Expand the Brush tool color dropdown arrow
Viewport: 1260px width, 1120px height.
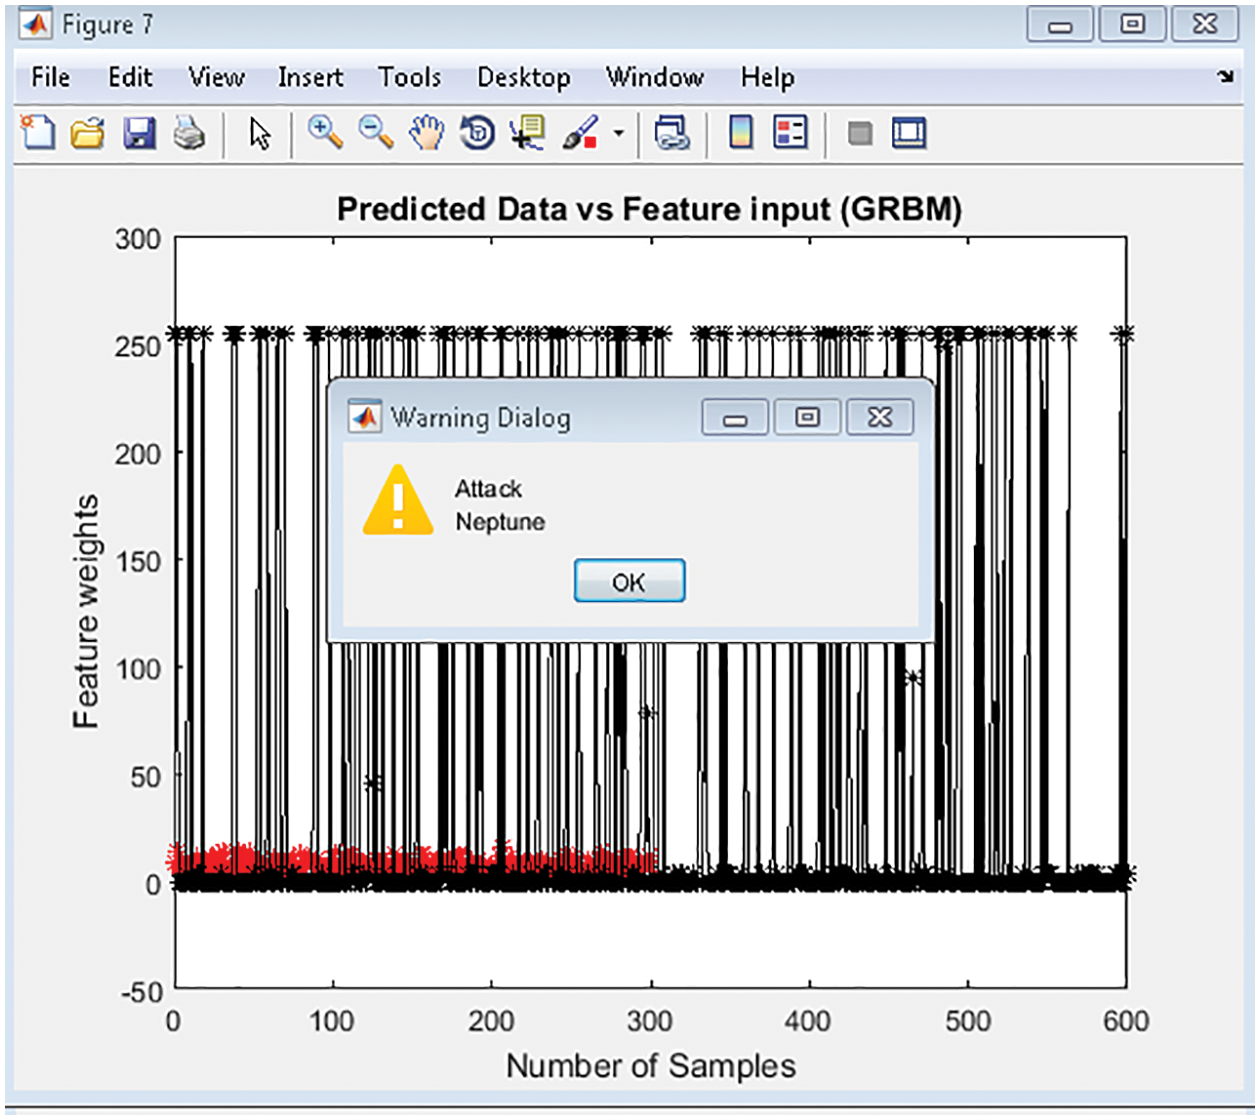point(619,134)
